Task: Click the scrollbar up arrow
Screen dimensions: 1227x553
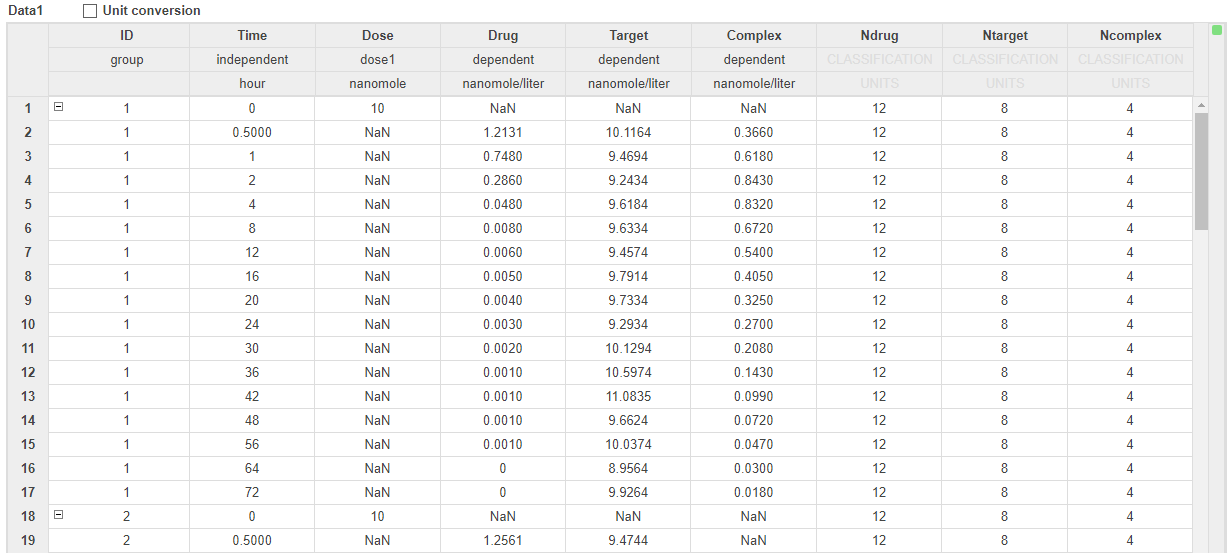Action: (1201, 104)
